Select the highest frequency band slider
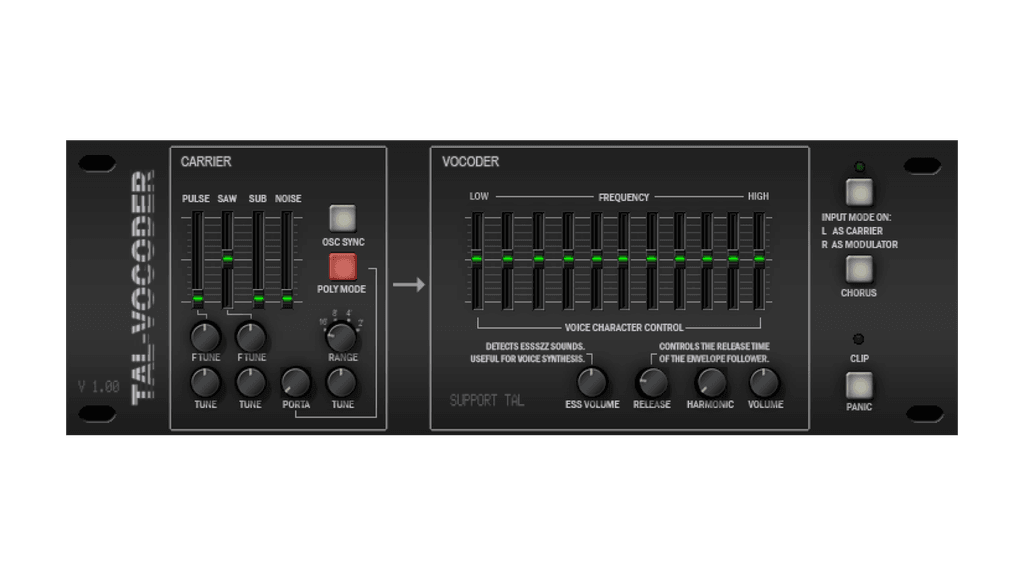 (761, 258)
